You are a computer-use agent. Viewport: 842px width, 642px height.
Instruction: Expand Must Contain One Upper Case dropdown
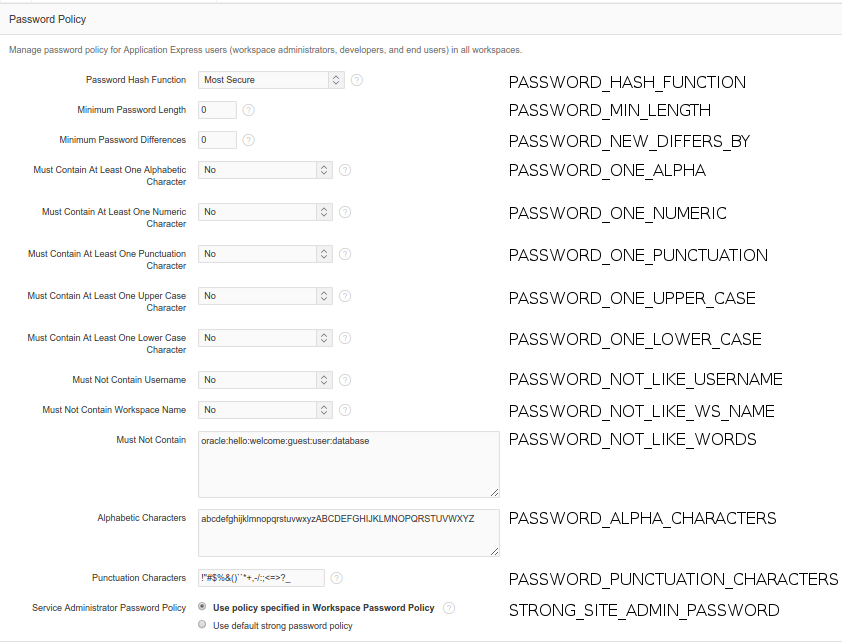pyautogui.click(x=265, y=296)
